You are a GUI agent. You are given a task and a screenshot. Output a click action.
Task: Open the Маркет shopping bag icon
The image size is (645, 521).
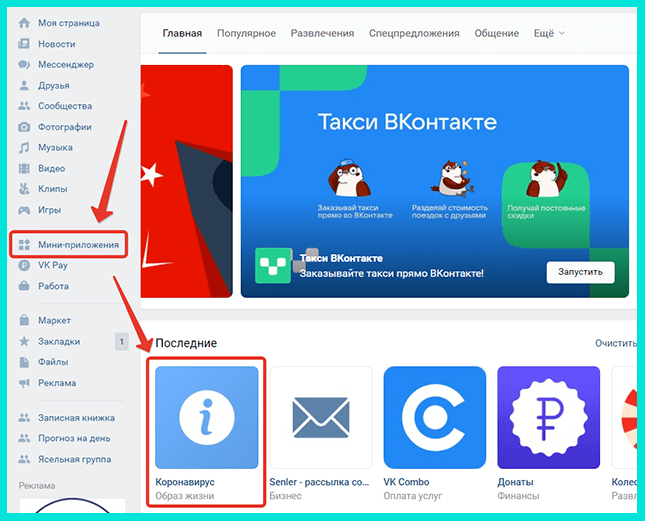24,320
